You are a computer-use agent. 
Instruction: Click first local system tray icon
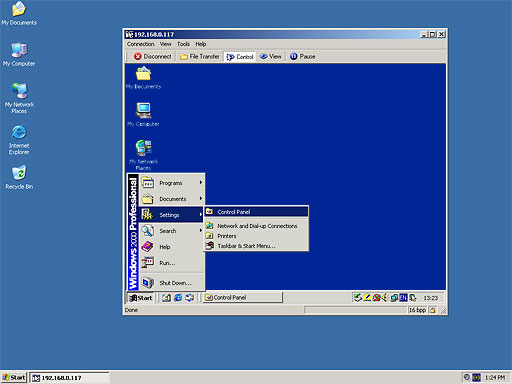click(x=467, y=377)
